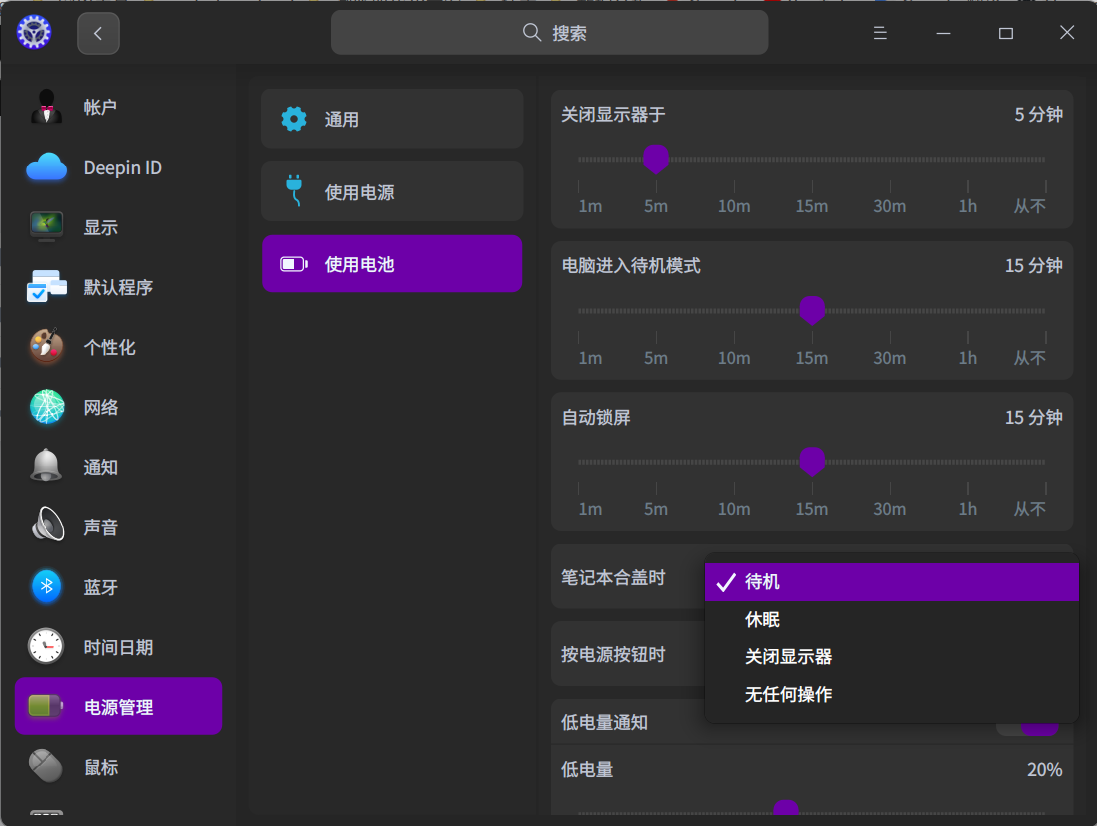
Task: Go back with the arrow button
Action: [98, 33]
